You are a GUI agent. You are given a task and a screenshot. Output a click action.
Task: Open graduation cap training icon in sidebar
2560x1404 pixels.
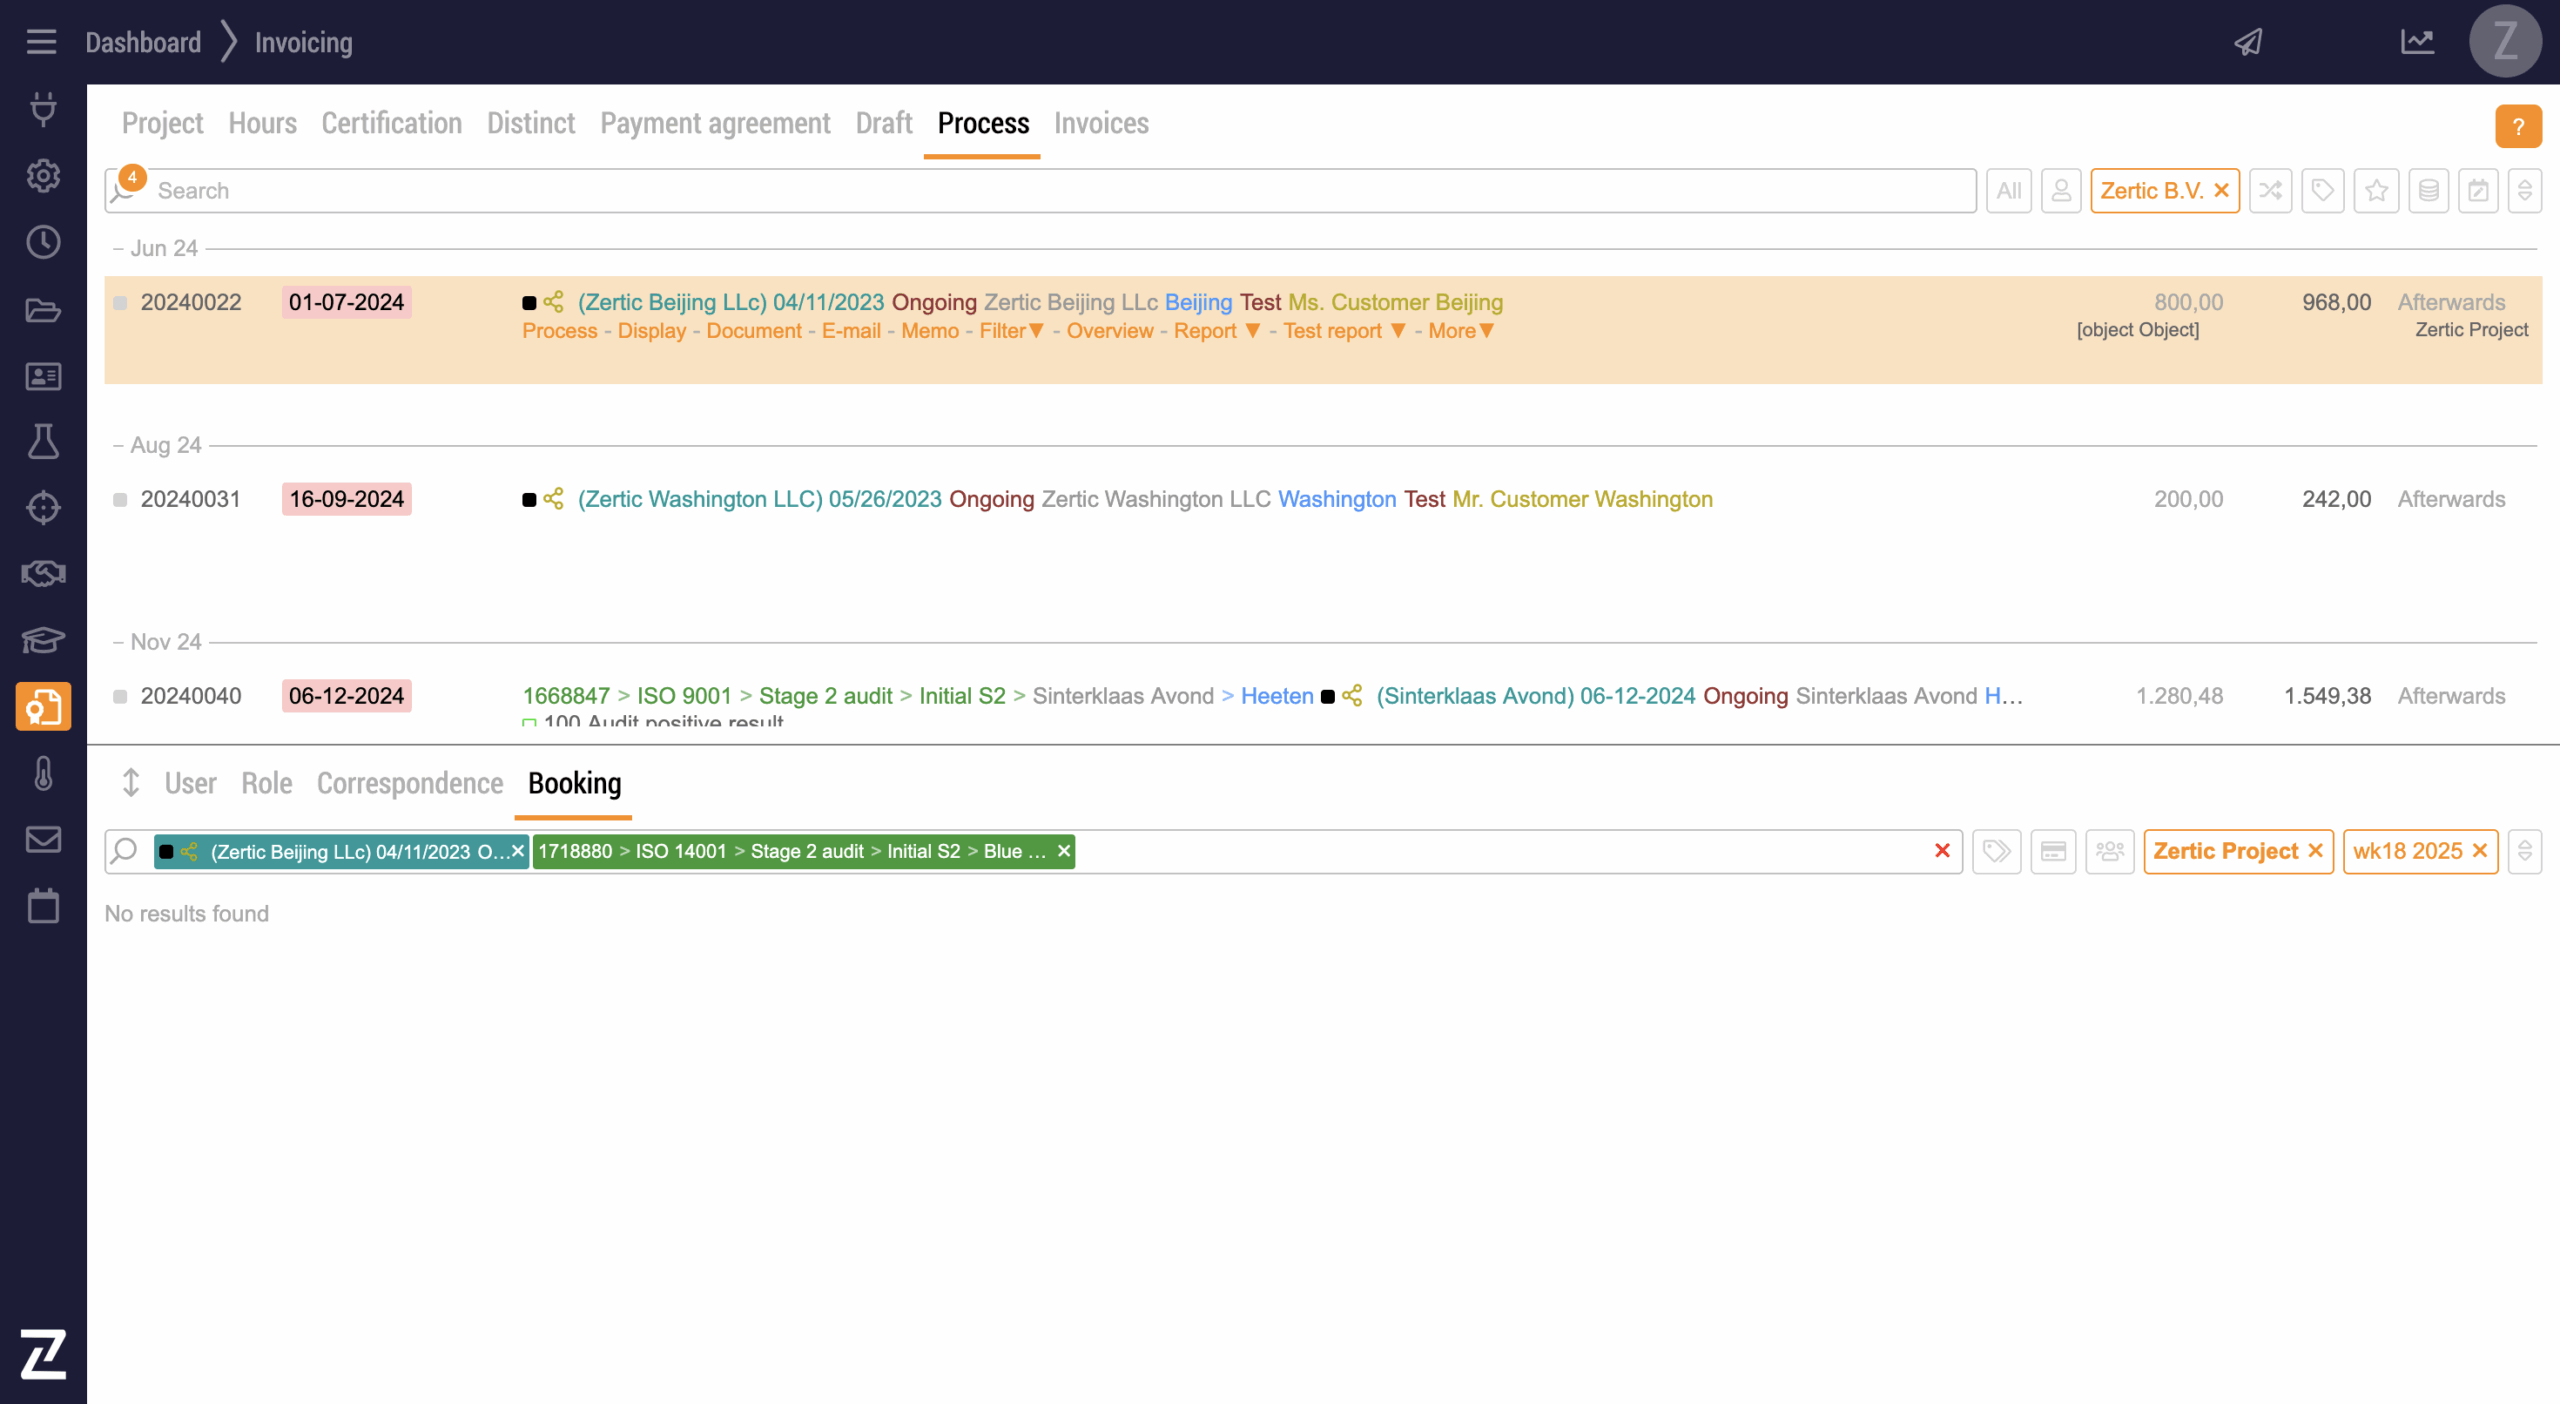(x=43, y=640)
